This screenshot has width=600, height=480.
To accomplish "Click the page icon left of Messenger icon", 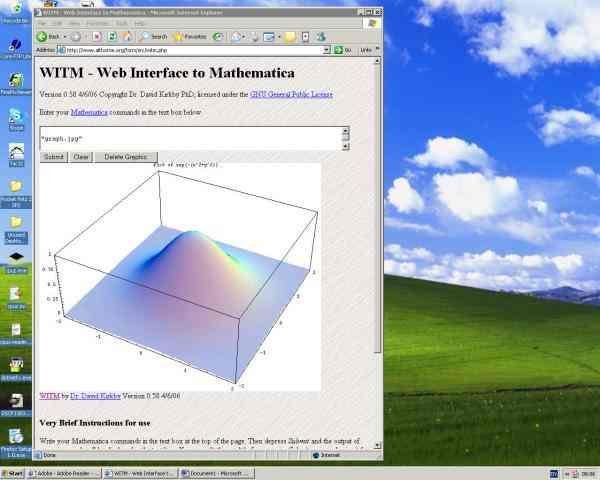I will click(x=305, y=37).
